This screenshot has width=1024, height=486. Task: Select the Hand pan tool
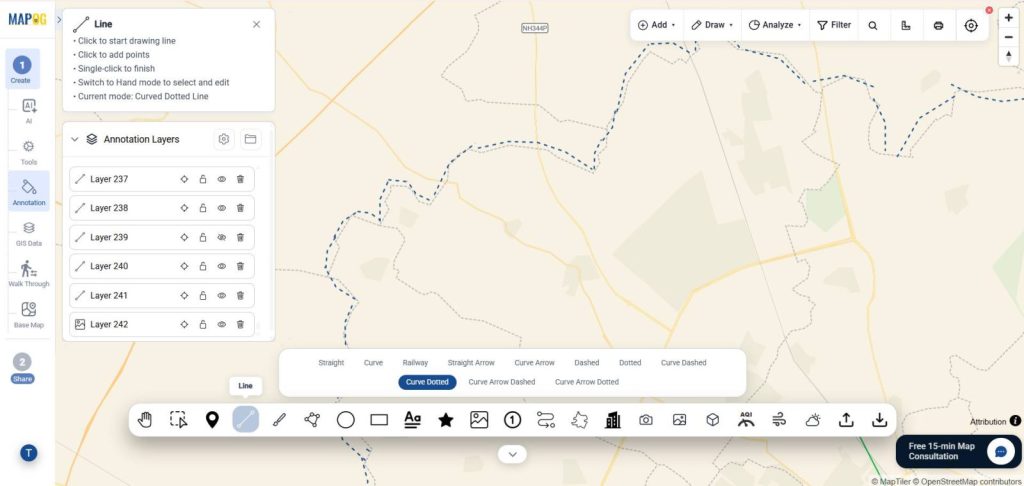coord(145,420)
